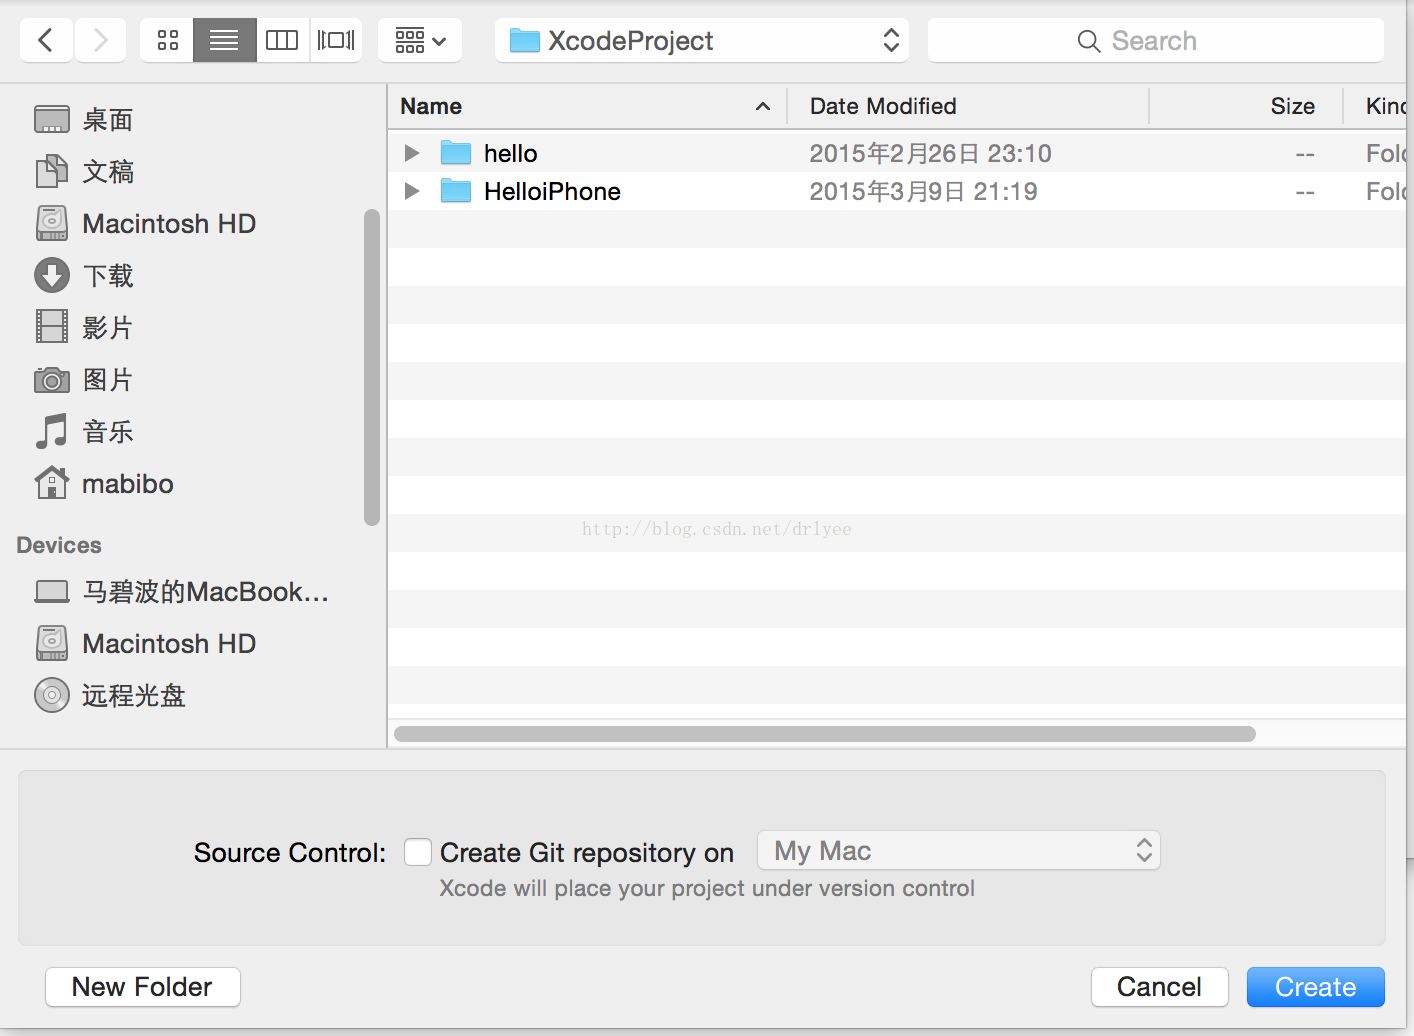The height and width of the screenshot is (1036, 1414).
Task: Open the My Mac dropdown
Action: [959, 851]
